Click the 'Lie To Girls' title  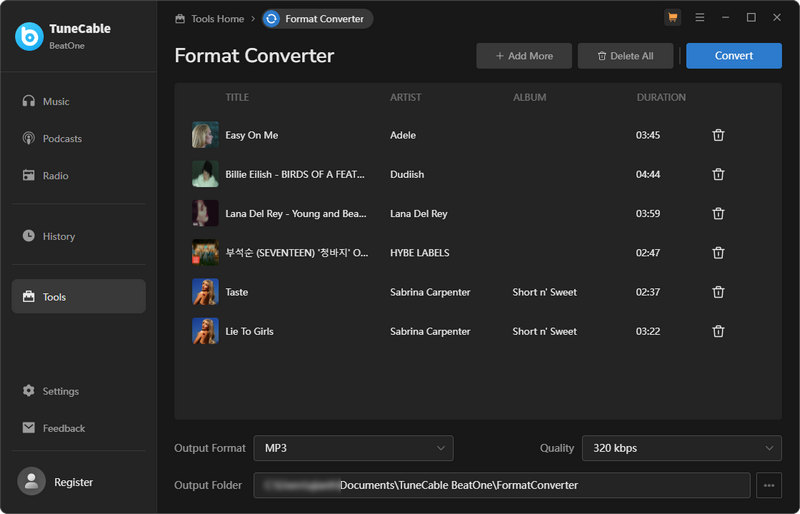[249, 331]
